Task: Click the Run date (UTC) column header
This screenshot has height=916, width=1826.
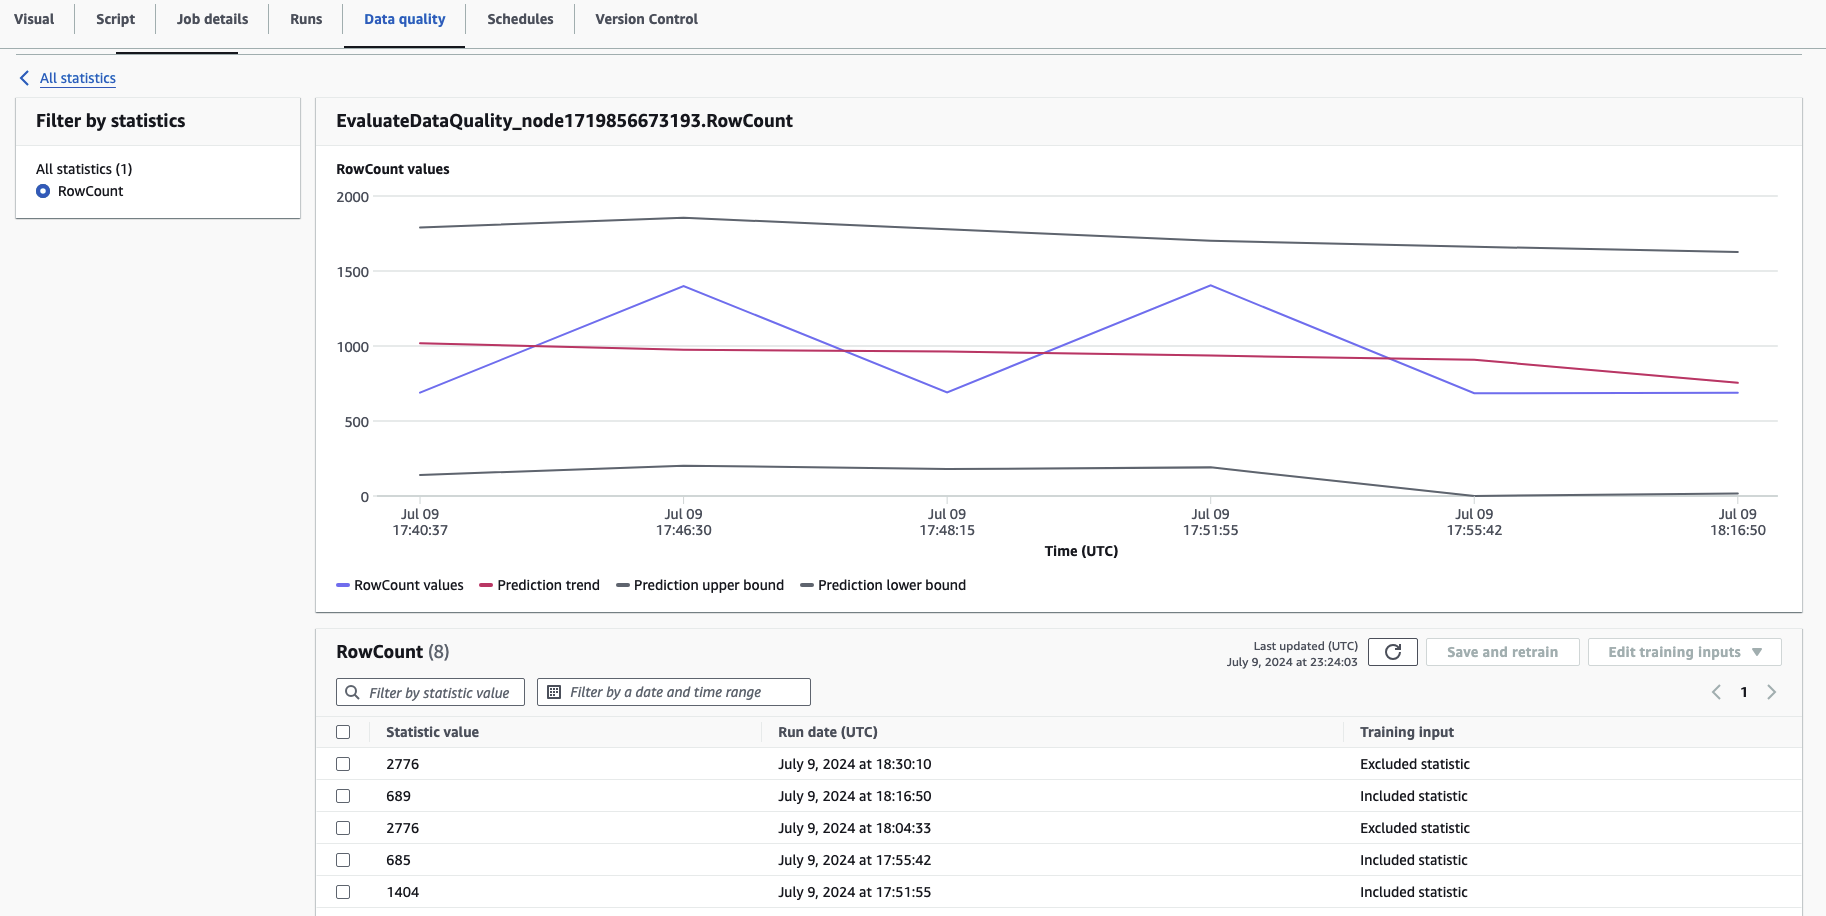Action: [828, 732]
